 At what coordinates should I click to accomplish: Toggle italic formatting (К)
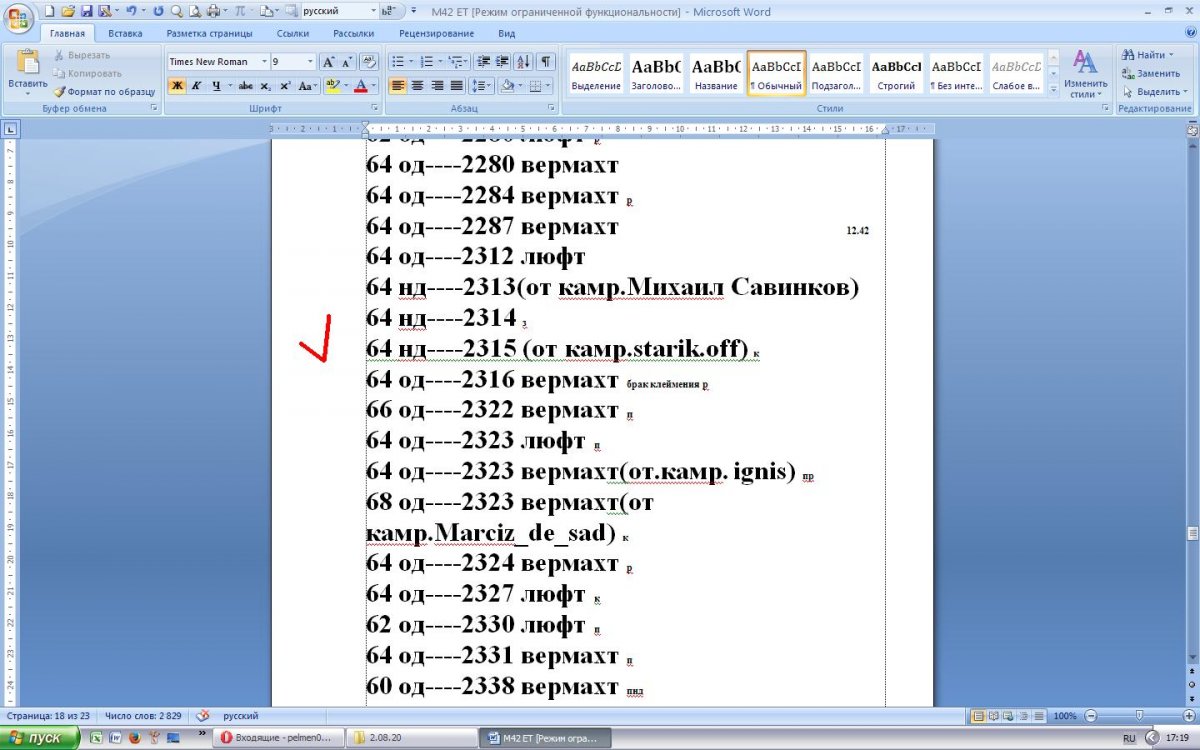[x=196, y=86]
